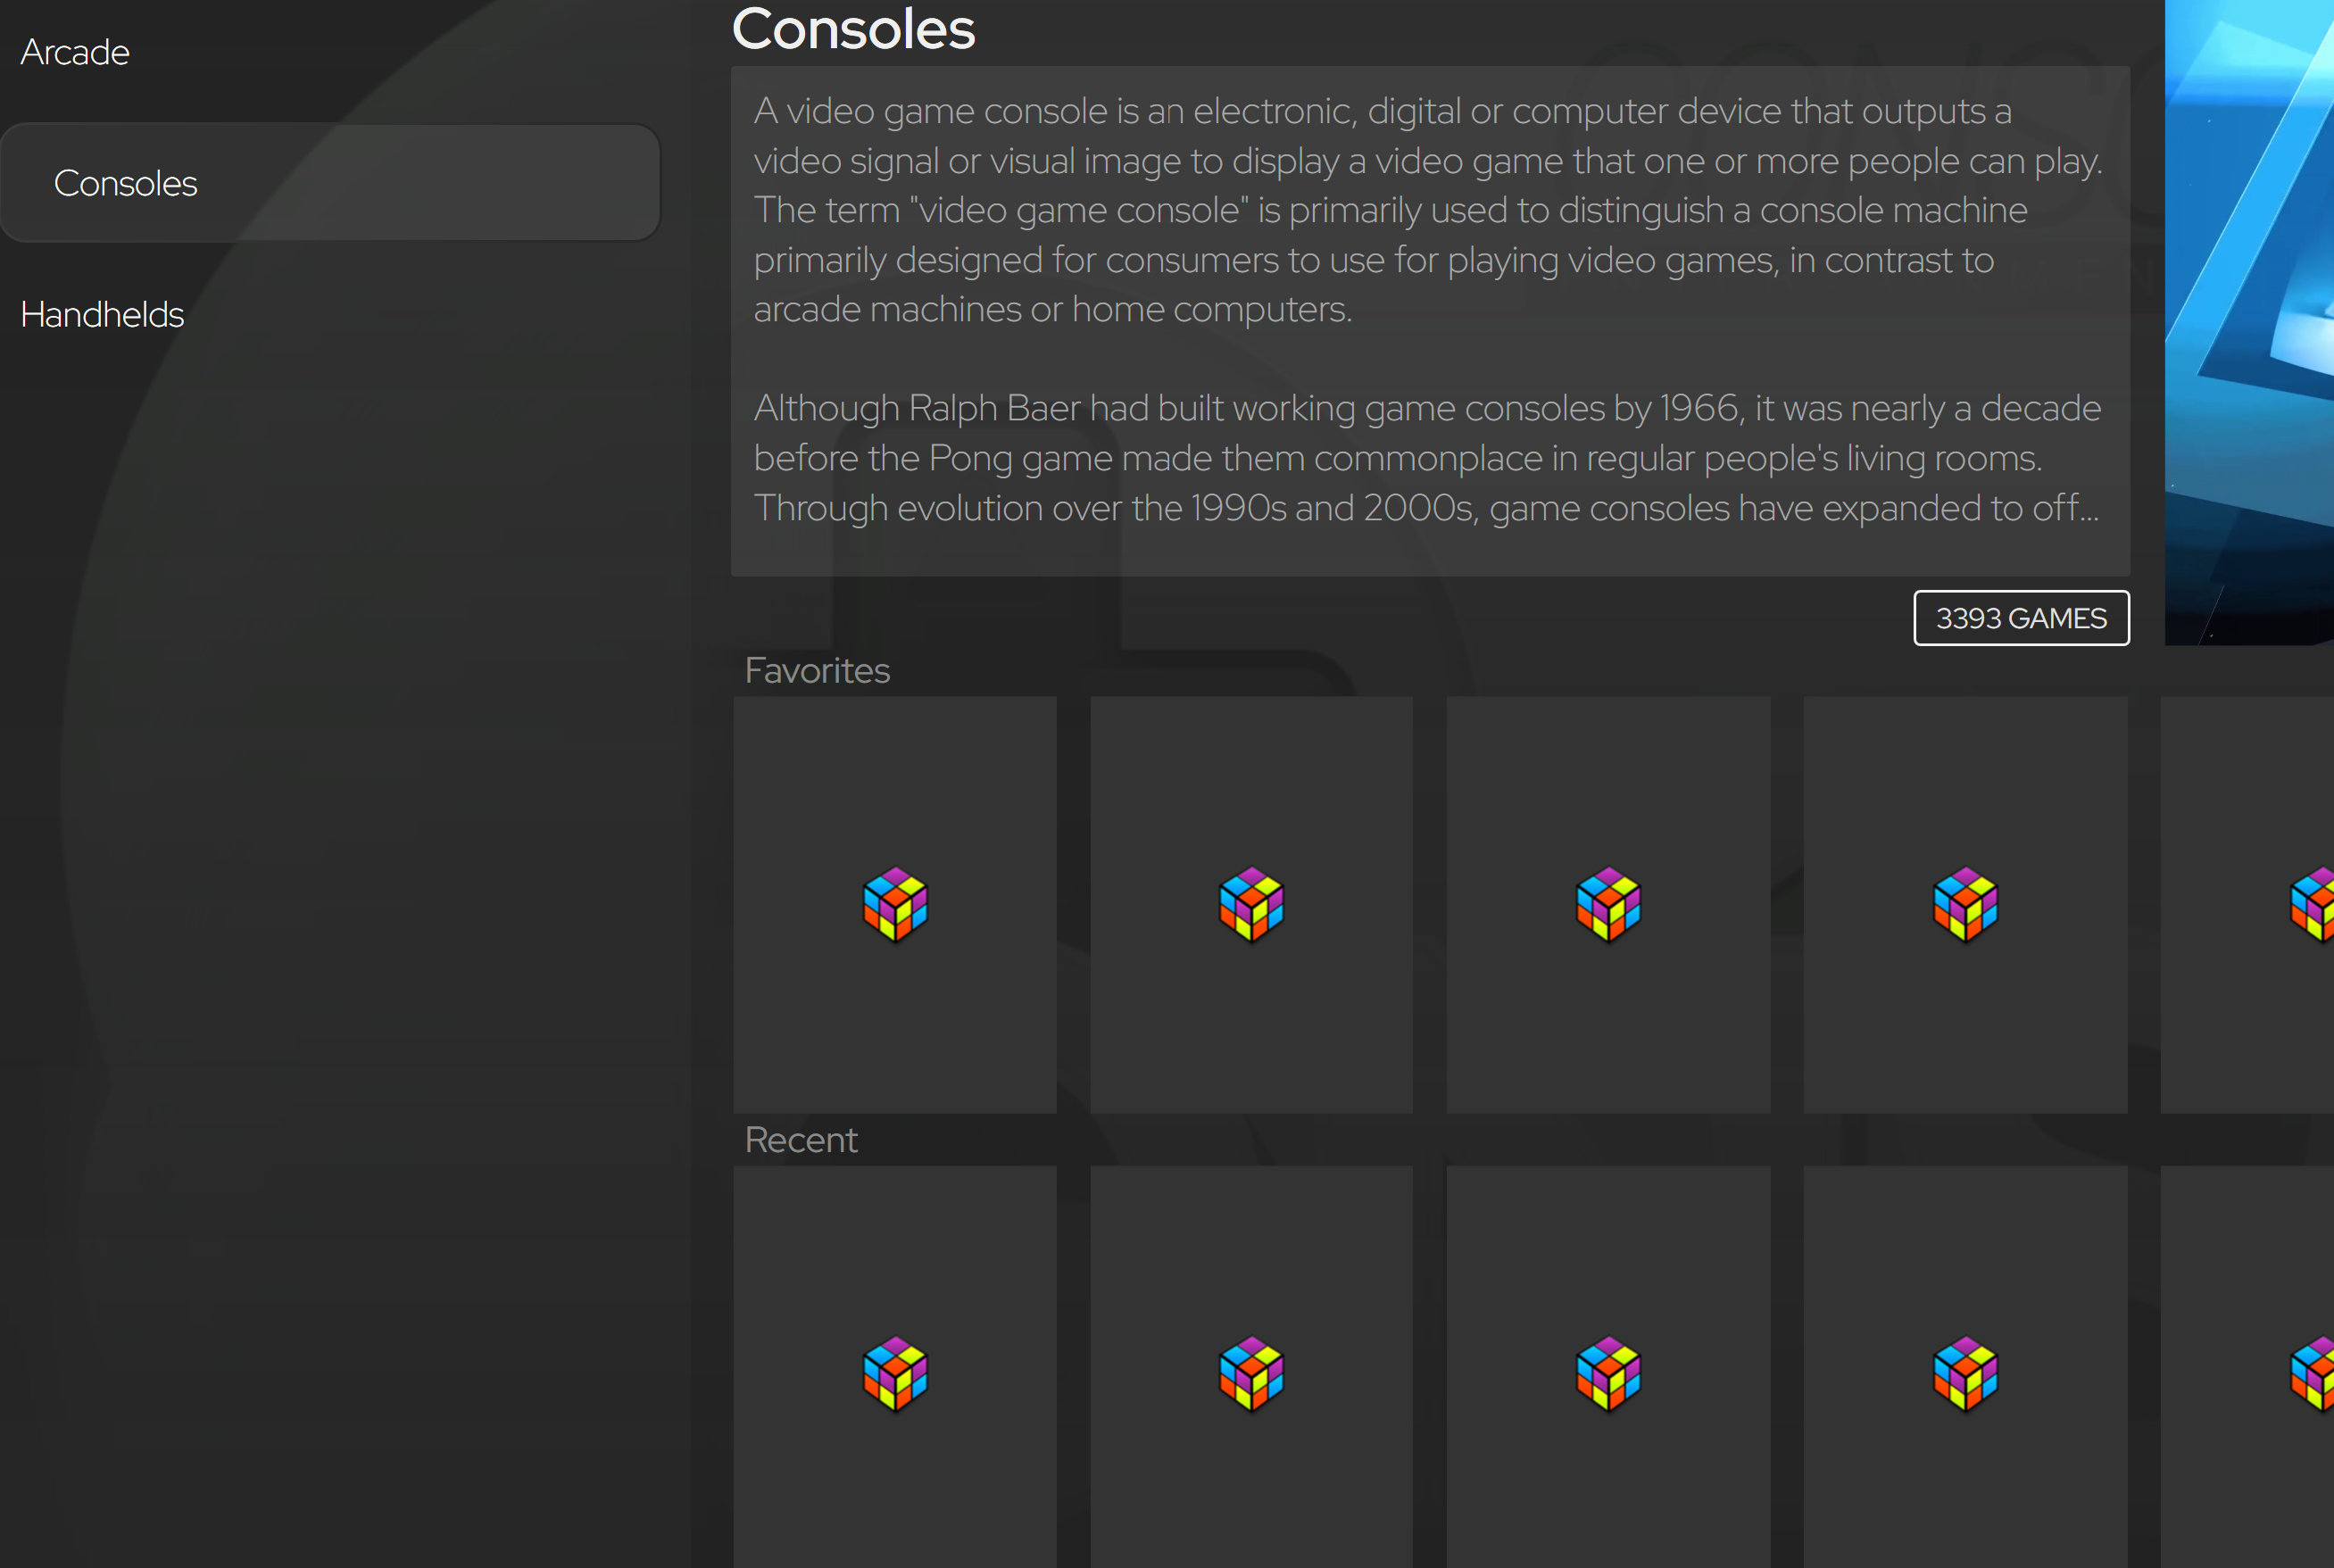
Task: Click the video game console description text
Action: point(1428,210)
